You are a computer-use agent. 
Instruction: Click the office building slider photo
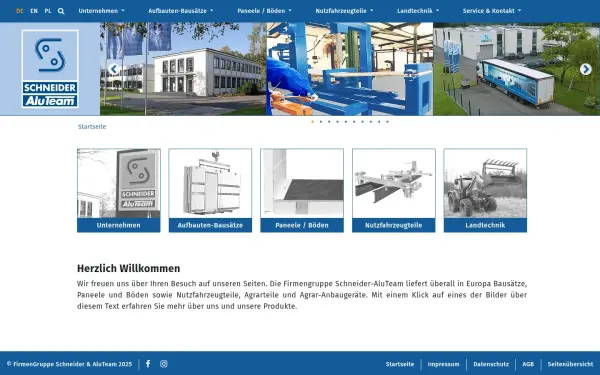(x=183, y=69)
